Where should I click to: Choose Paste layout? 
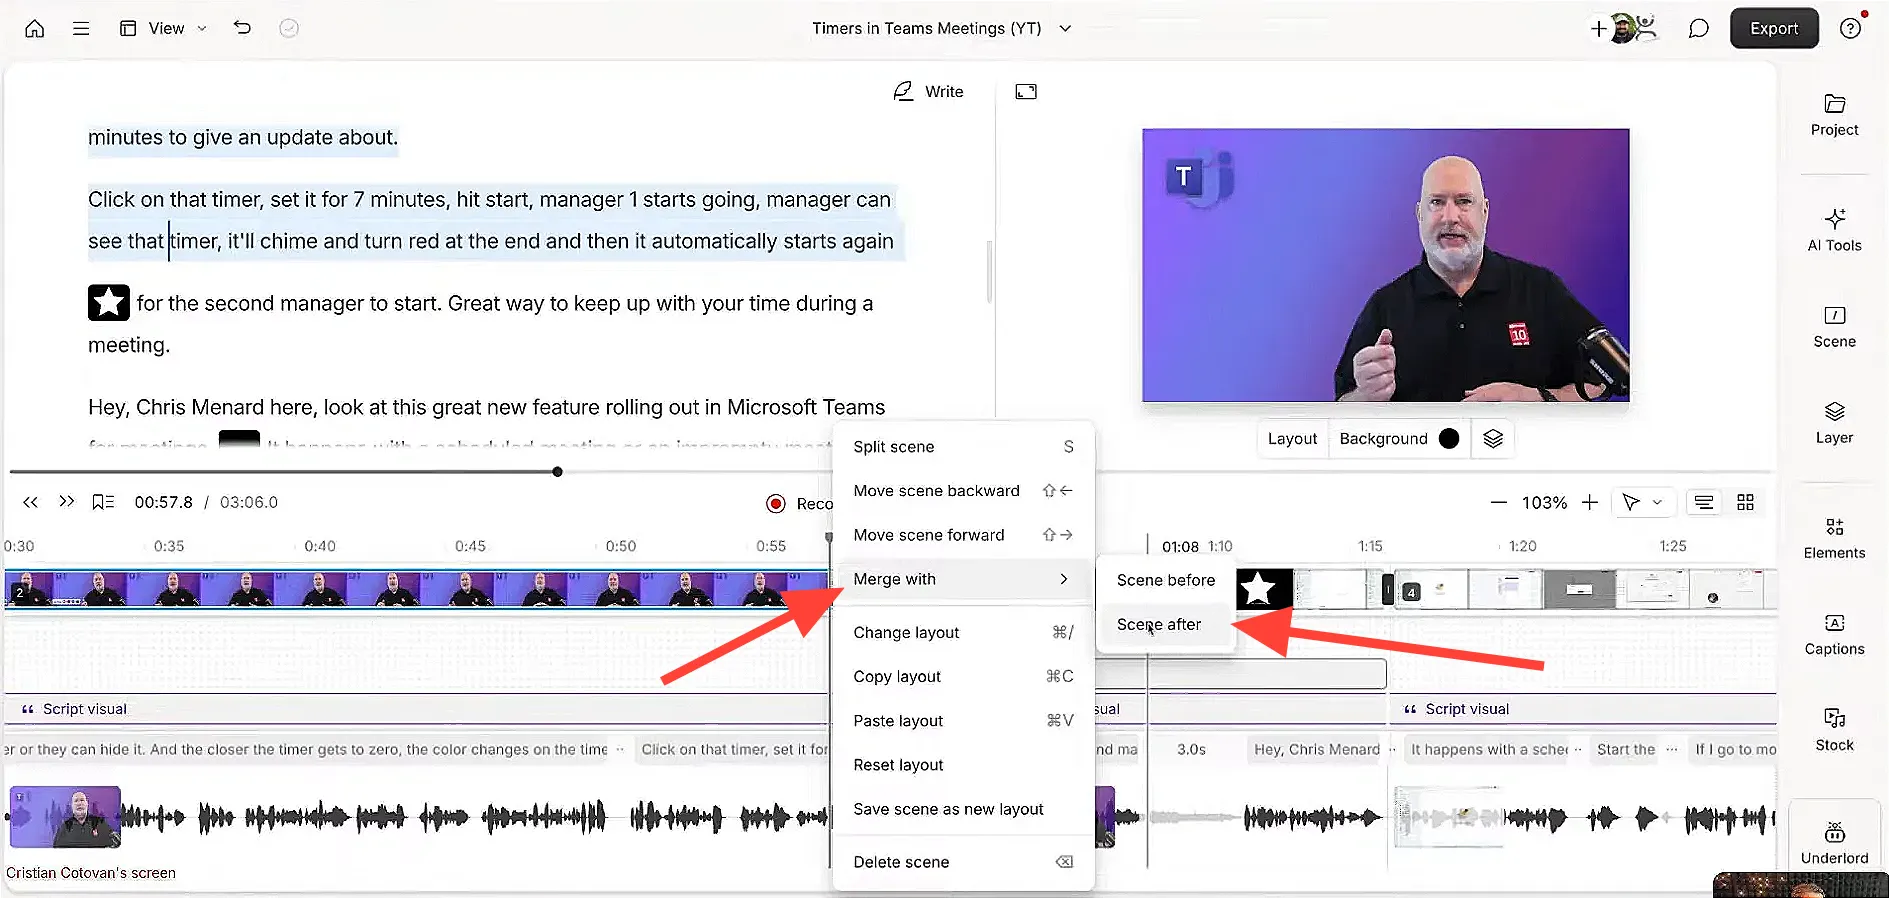tap(962, 721)
